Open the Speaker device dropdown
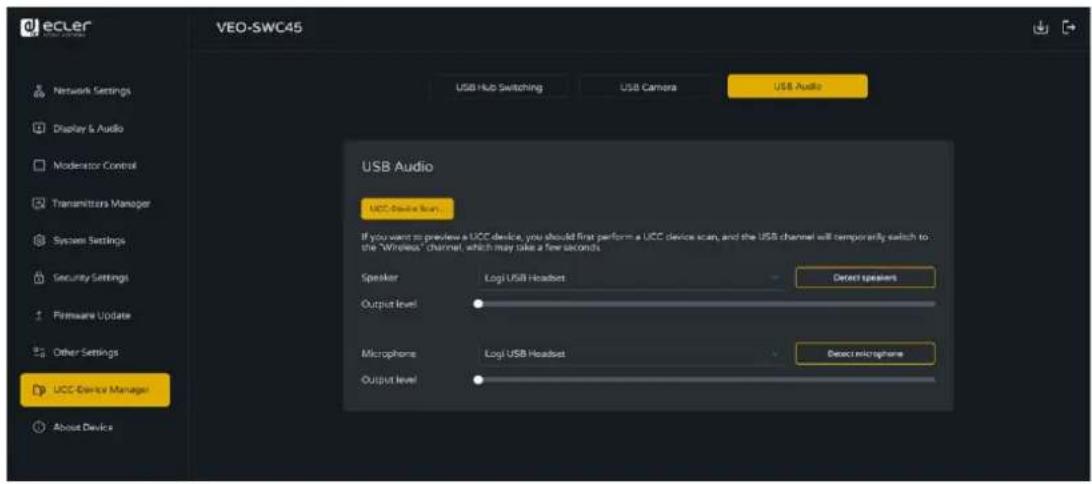This screenshot has width=1092, height=484. 630,279
